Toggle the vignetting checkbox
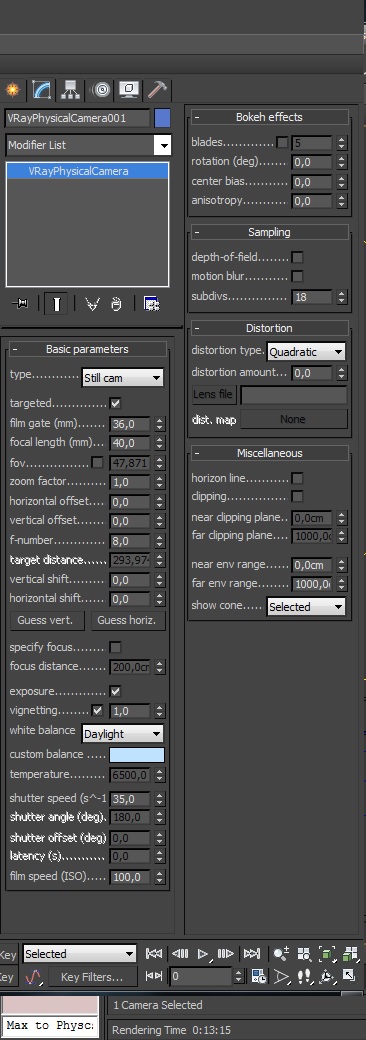The height and width of the screenshot is (1040, 366). pyautogui.click(x=97, y=710)
